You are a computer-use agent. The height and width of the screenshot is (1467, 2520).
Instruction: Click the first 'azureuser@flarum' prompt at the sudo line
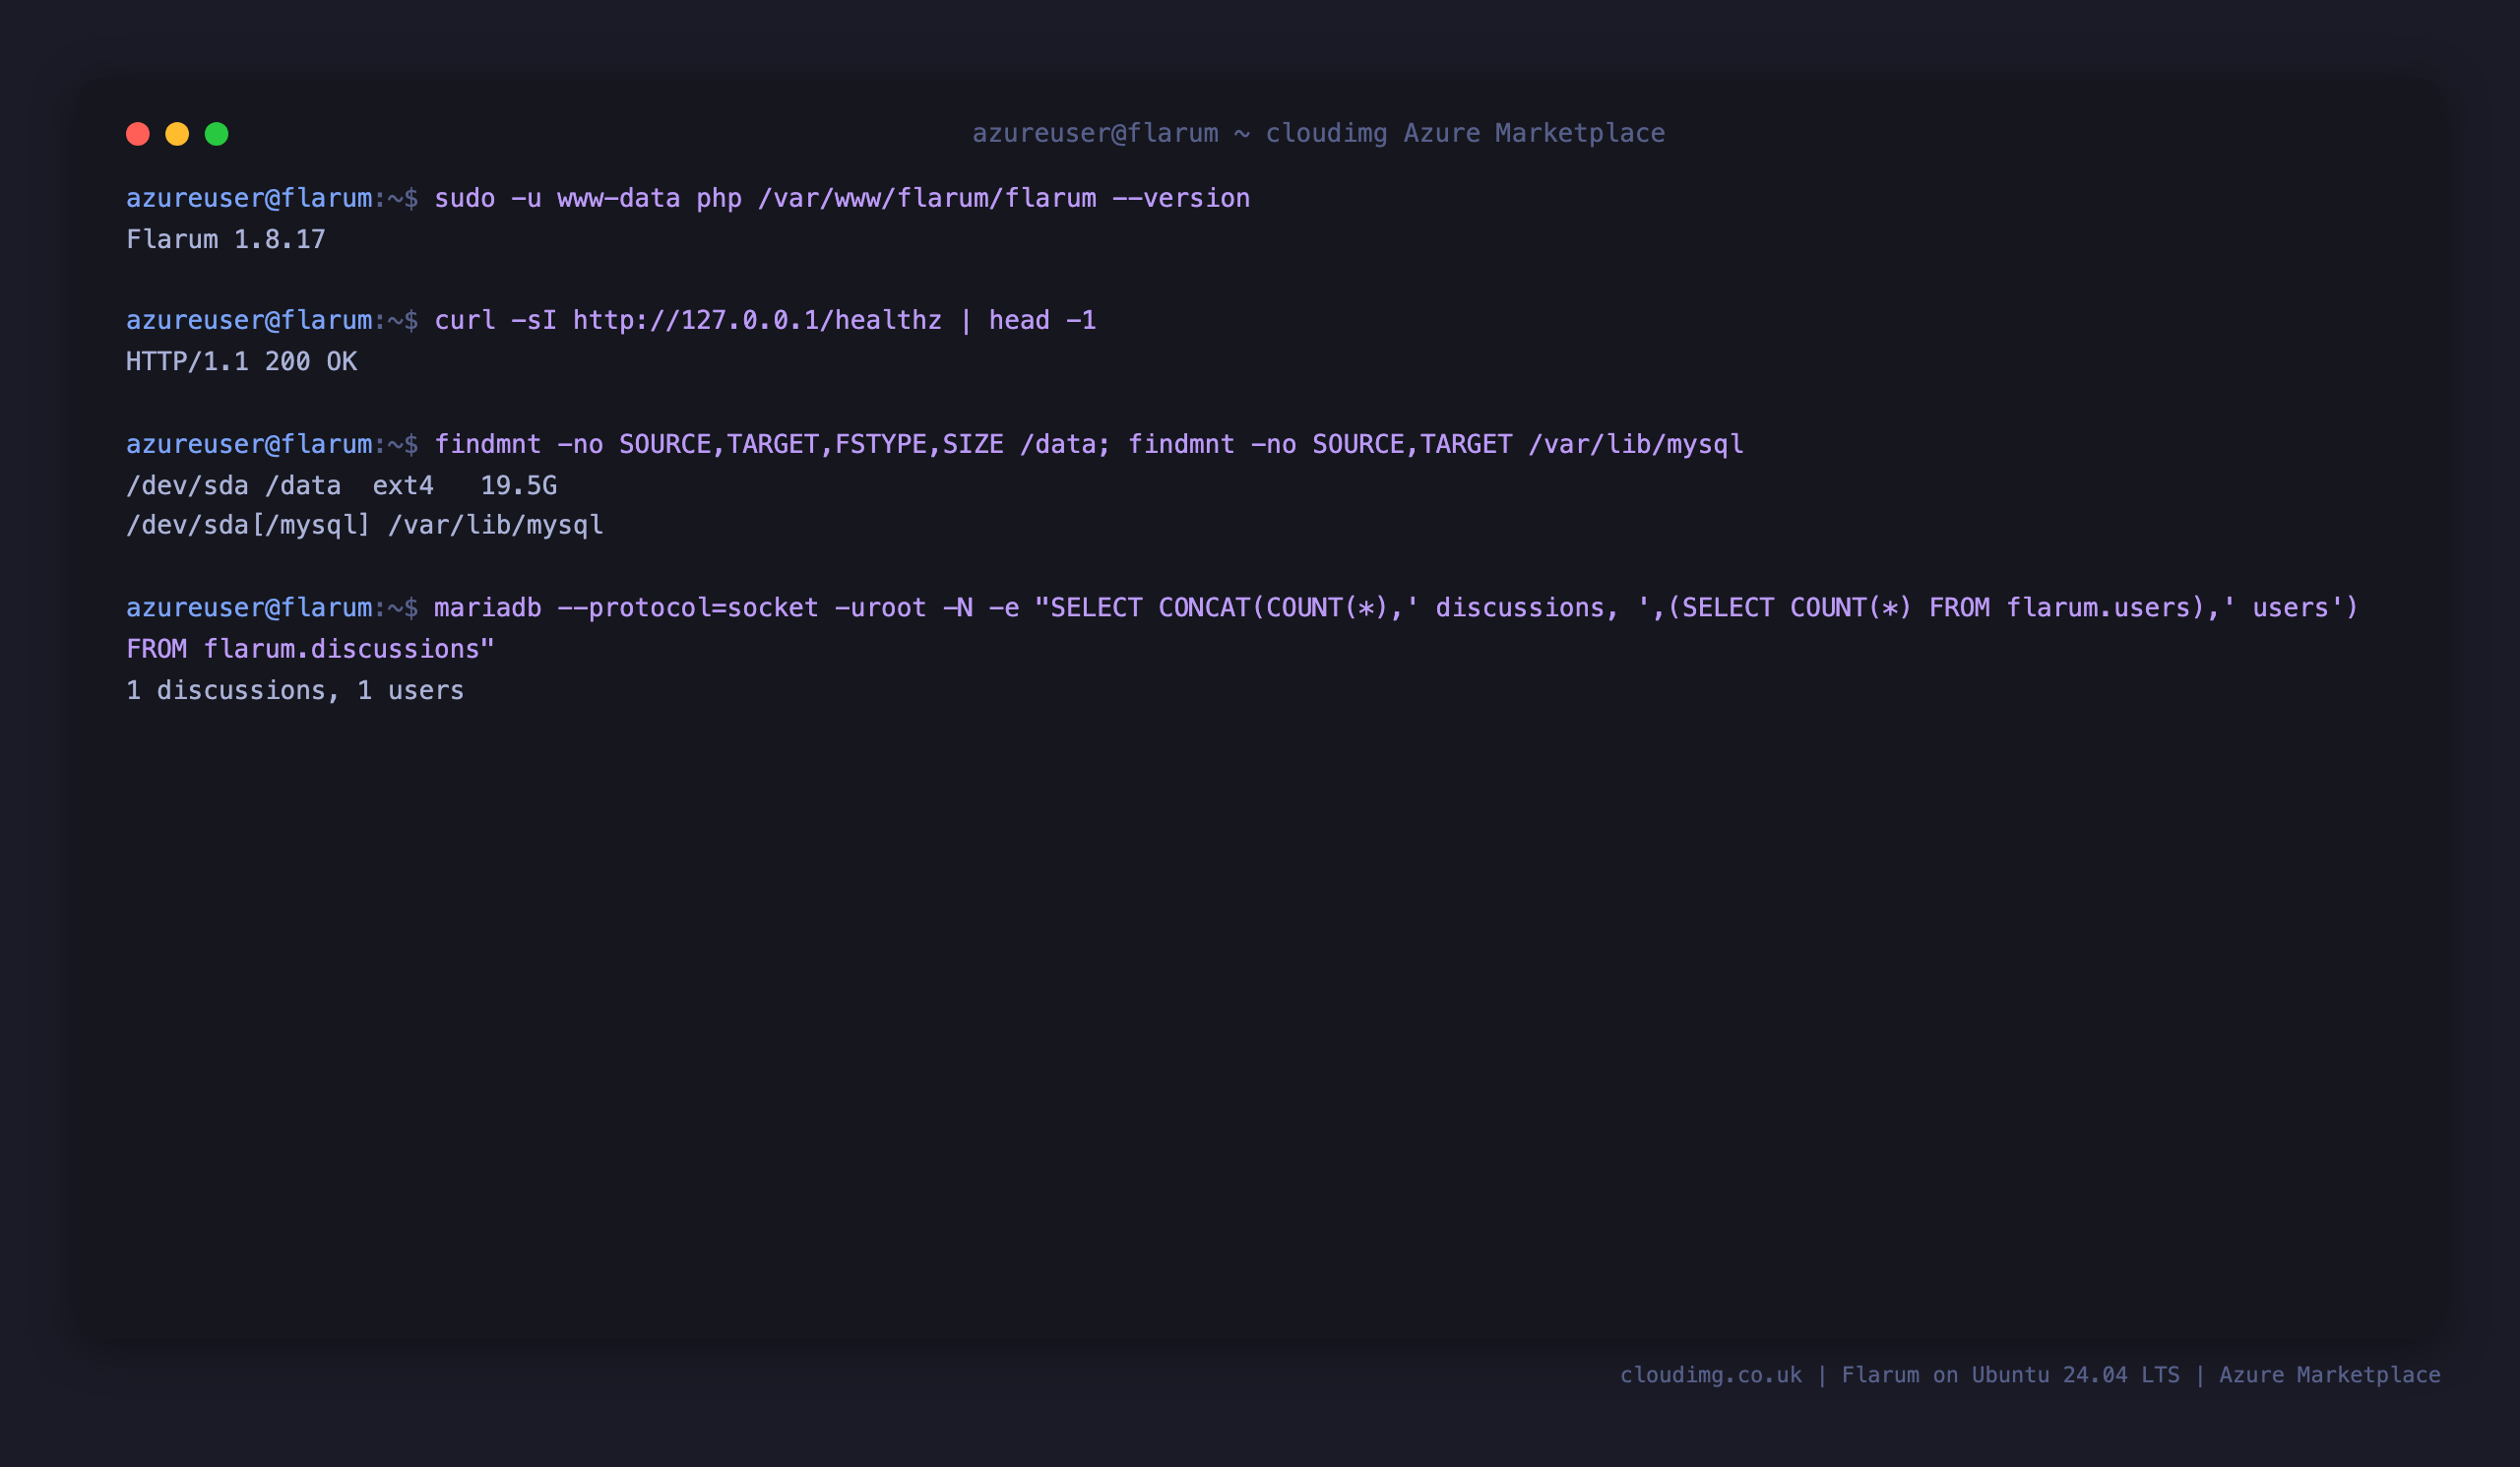coord(249,198)
